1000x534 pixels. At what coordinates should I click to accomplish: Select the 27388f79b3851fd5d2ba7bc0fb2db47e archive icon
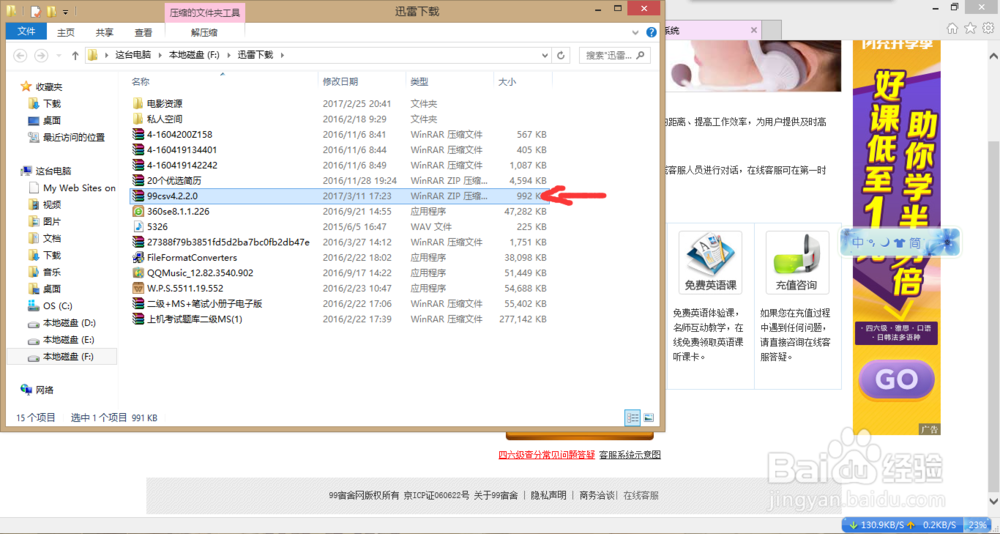pos(138,242)
